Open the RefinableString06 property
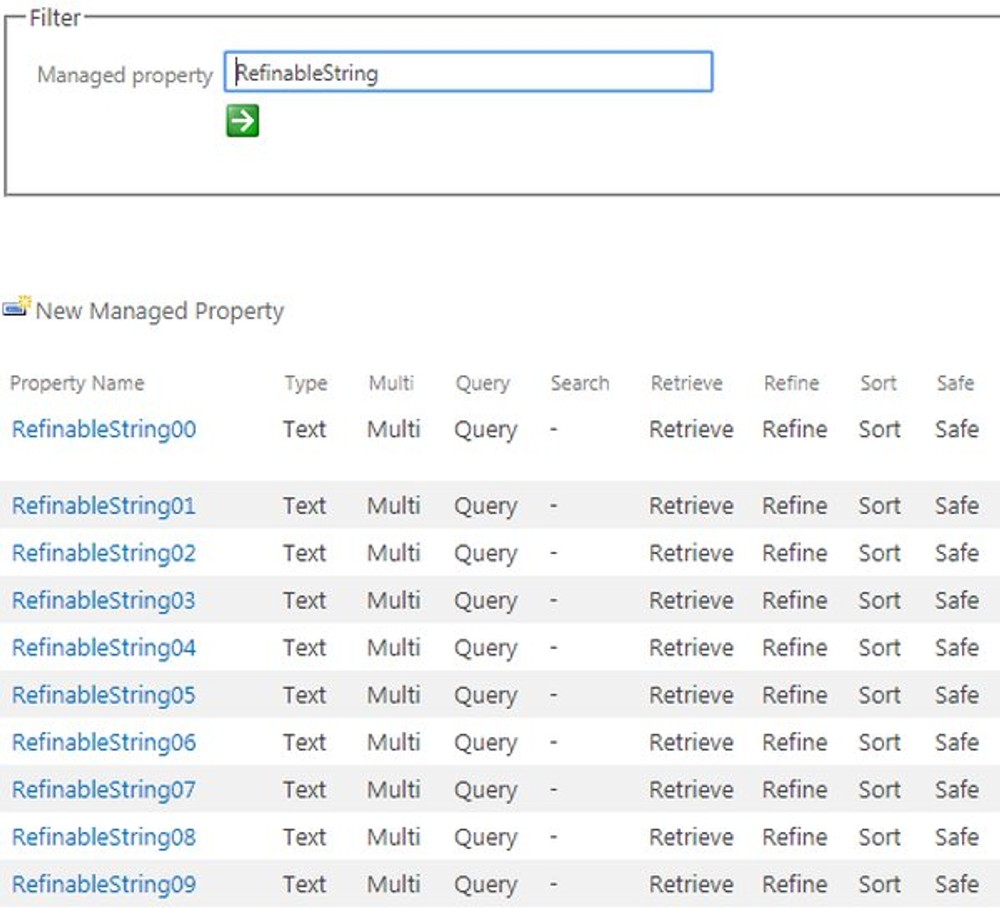Image resolution: width=1000 pixels, height=908 pixels. 101,742
